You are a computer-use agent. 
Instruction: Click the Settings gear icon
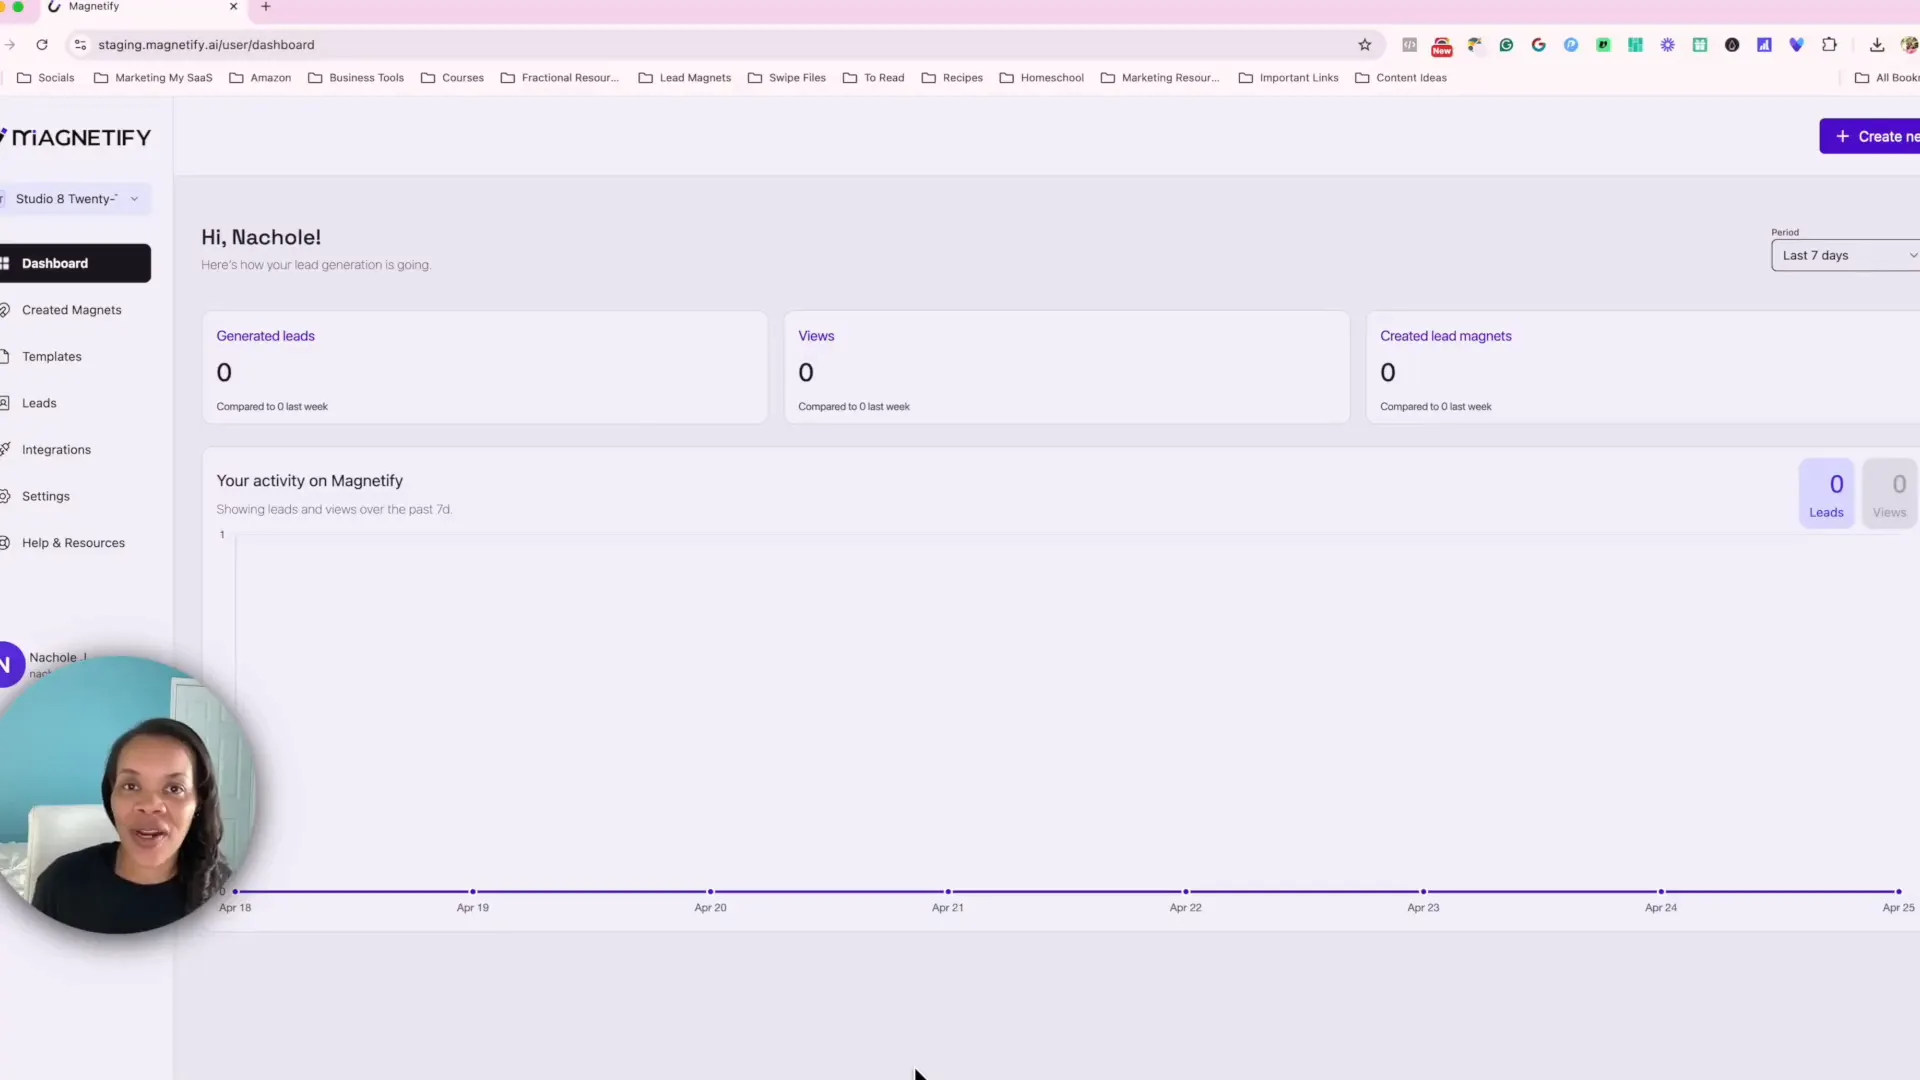pyautogui.click(x=4, y=496)
